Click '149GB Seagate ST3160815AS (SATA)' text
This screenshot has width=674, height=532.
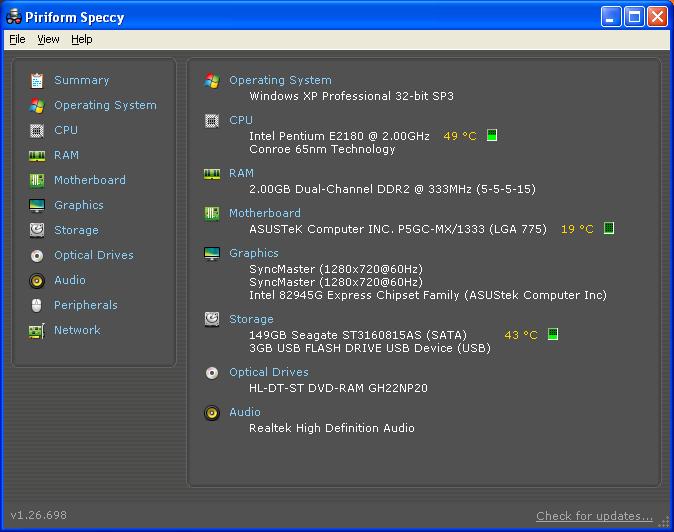tap(358, 335)
